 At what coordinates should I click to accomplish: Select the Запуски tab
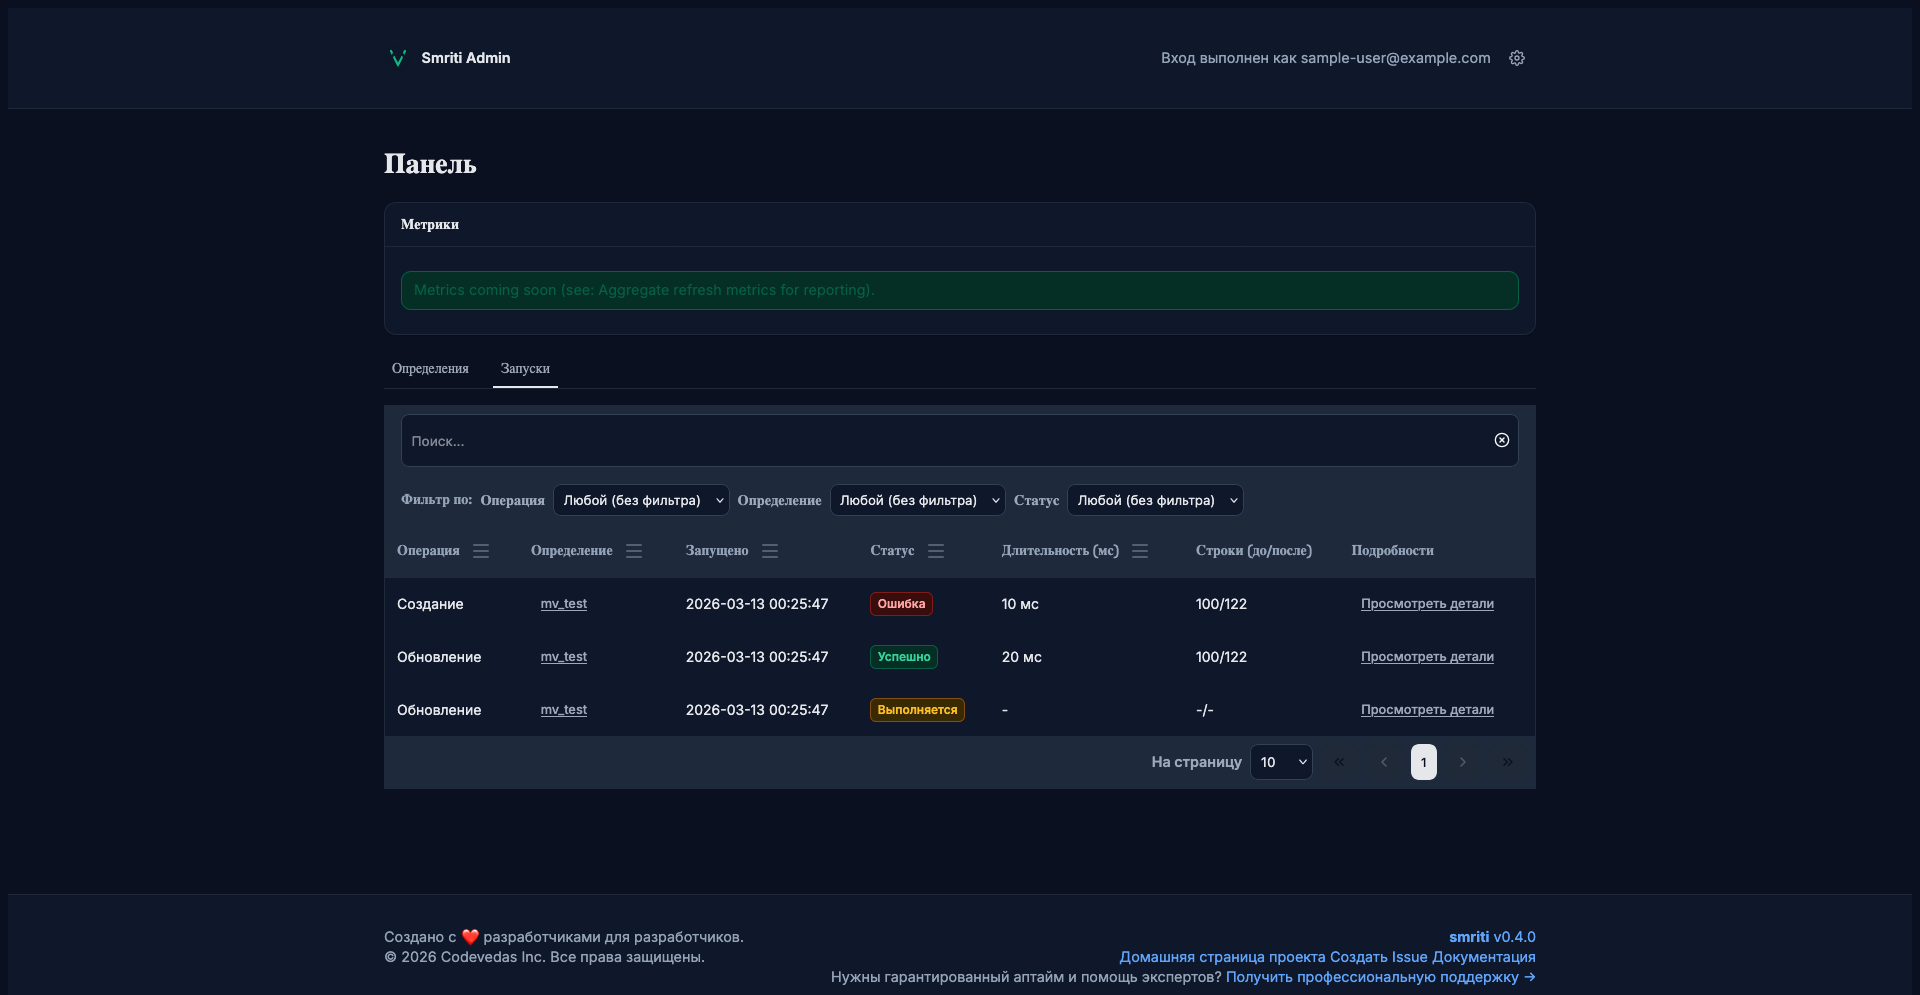(x=525, y=368)
